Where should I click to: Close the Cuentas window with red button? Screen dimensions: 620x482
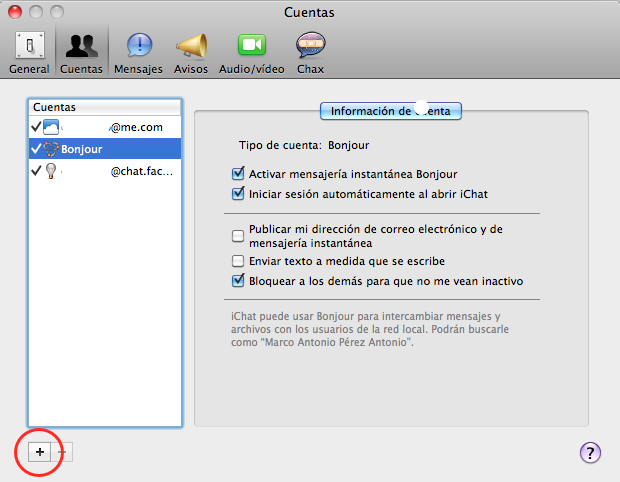click(x=15, y=12)
